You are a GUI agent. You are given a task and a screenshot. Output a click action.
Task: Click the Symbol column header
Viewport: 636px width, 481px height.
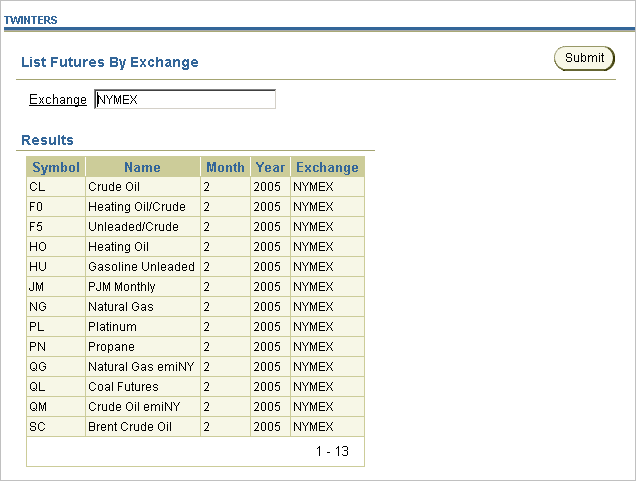(x=56, y=167)
